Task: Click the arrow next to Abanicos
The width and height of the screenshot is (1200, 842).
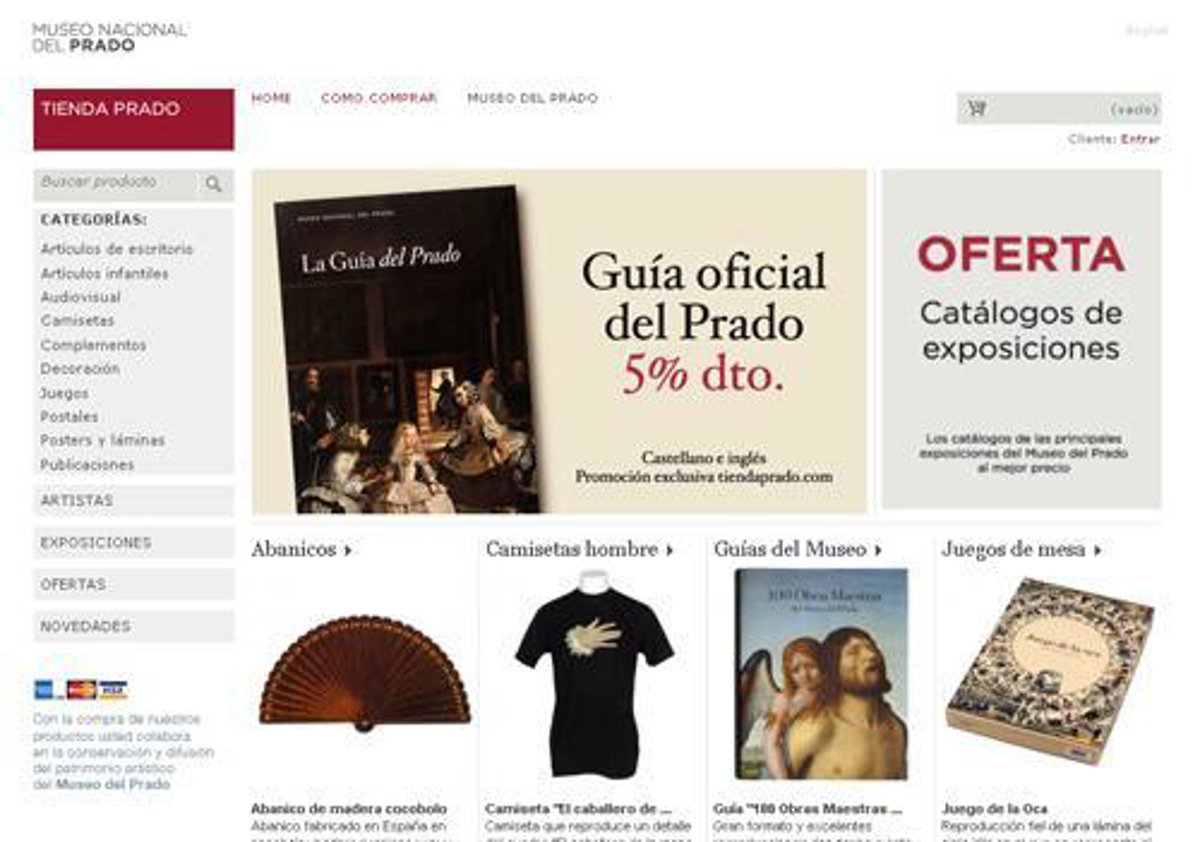Action: (x=348, y=550)
